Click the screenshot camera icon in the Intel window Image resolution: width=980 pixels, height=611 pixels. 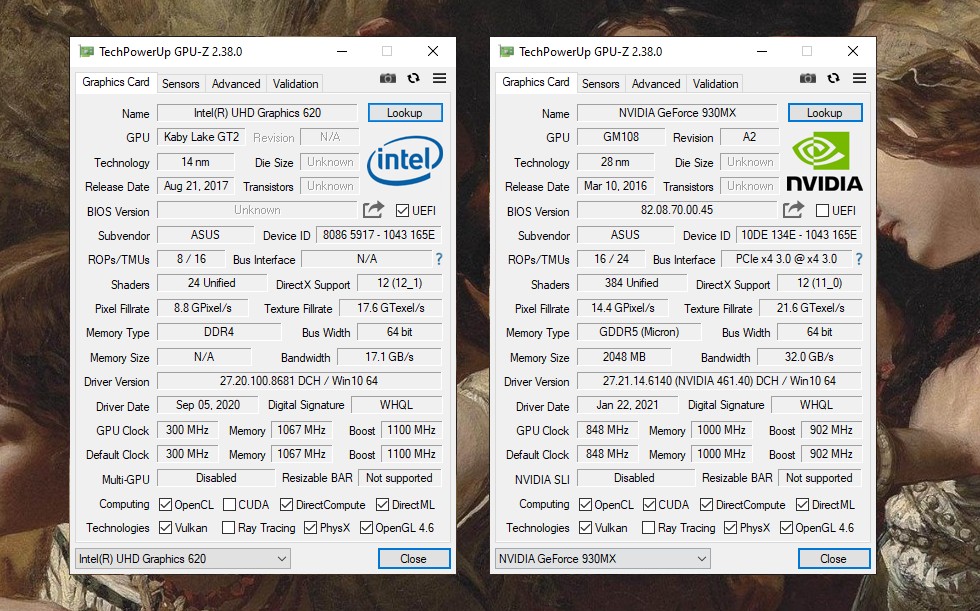pyautogui.click(x=388, y=79)
